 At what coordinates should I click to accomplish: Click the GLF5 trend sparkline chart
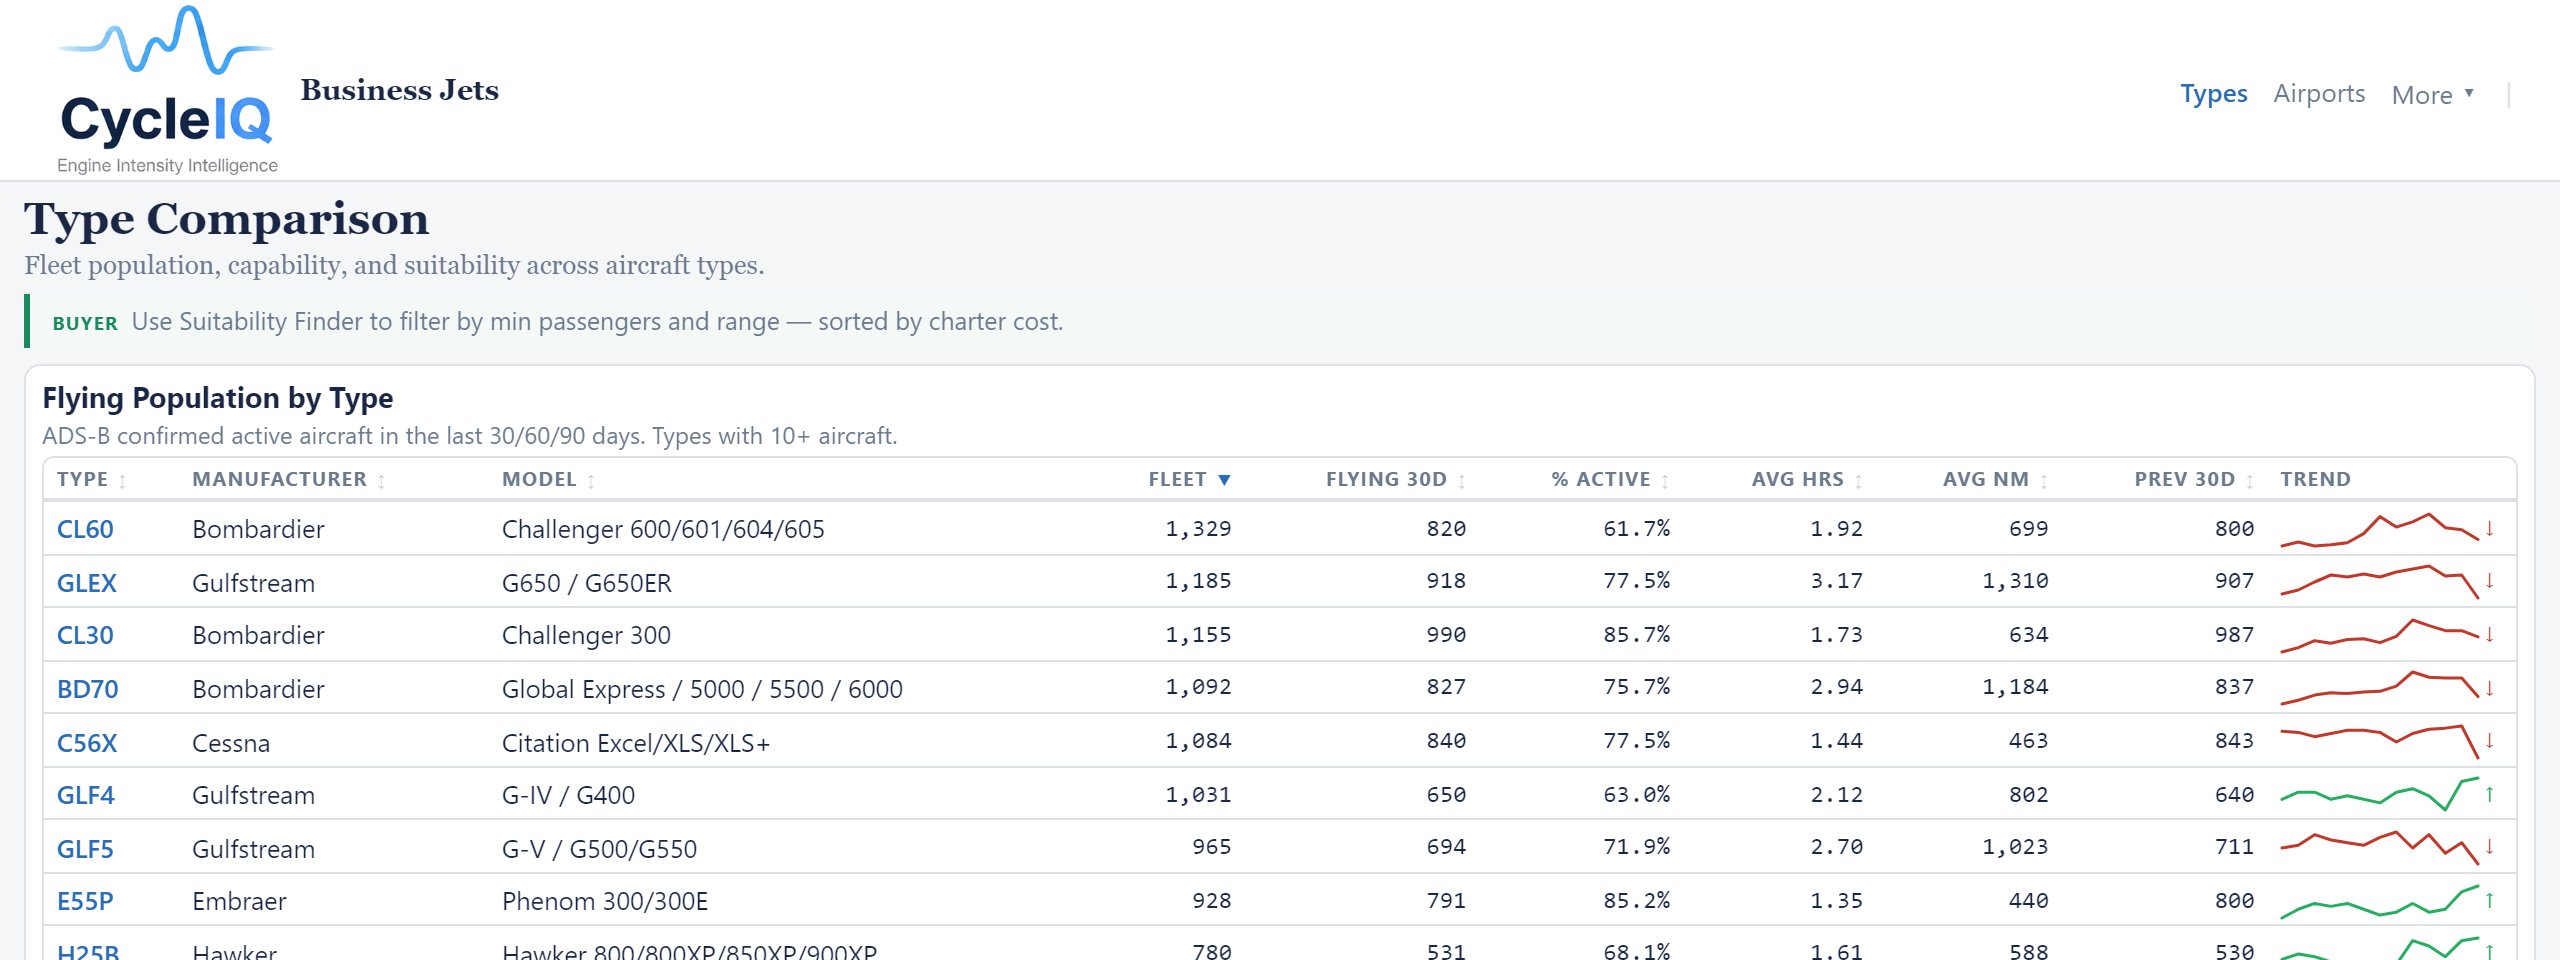(2380, 848)
